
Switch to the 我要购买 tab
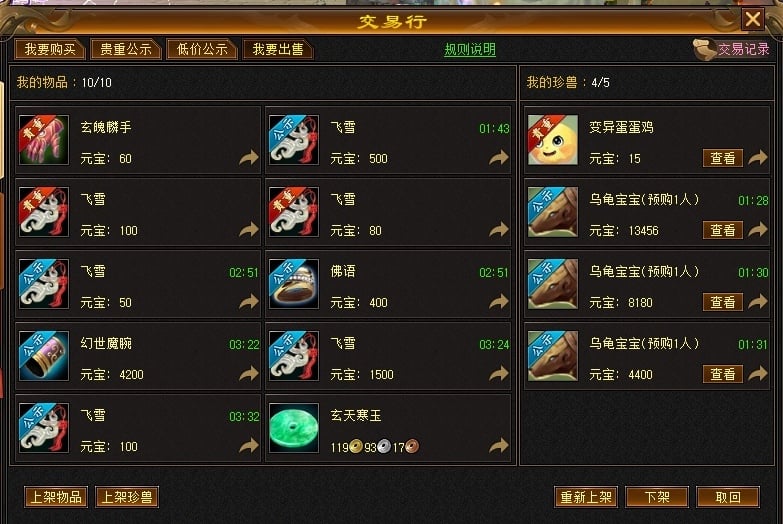point(50,49)
